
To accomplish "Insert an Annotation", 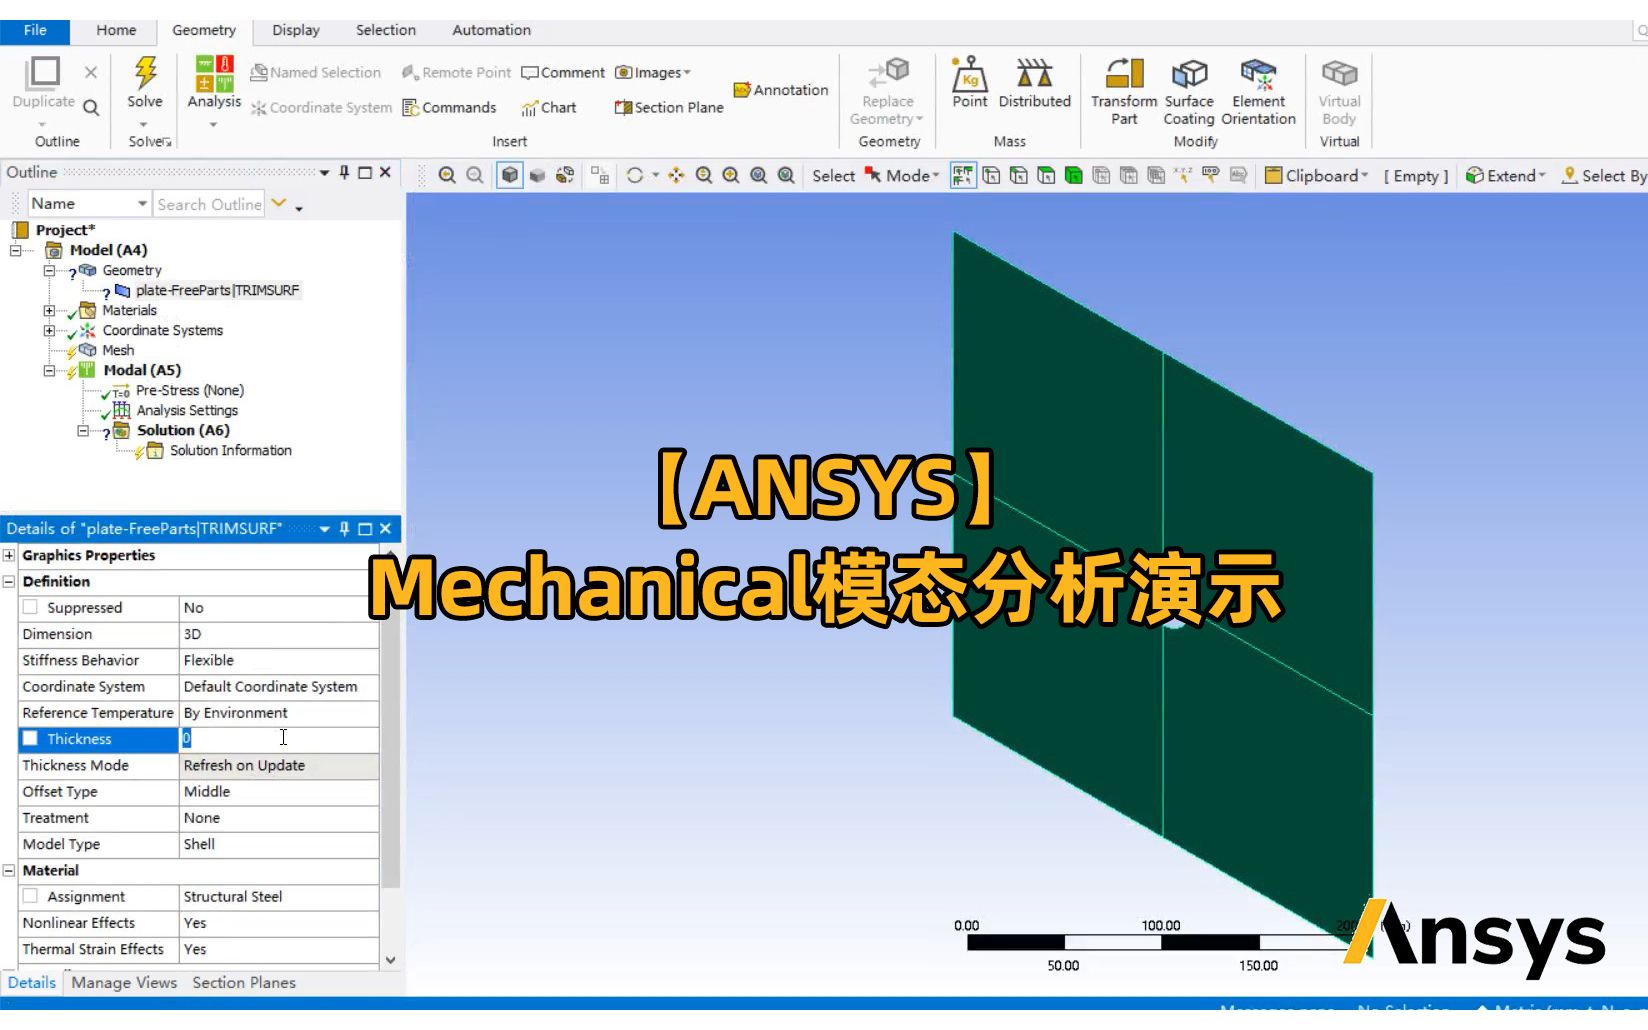I will [x=781, y=90].
